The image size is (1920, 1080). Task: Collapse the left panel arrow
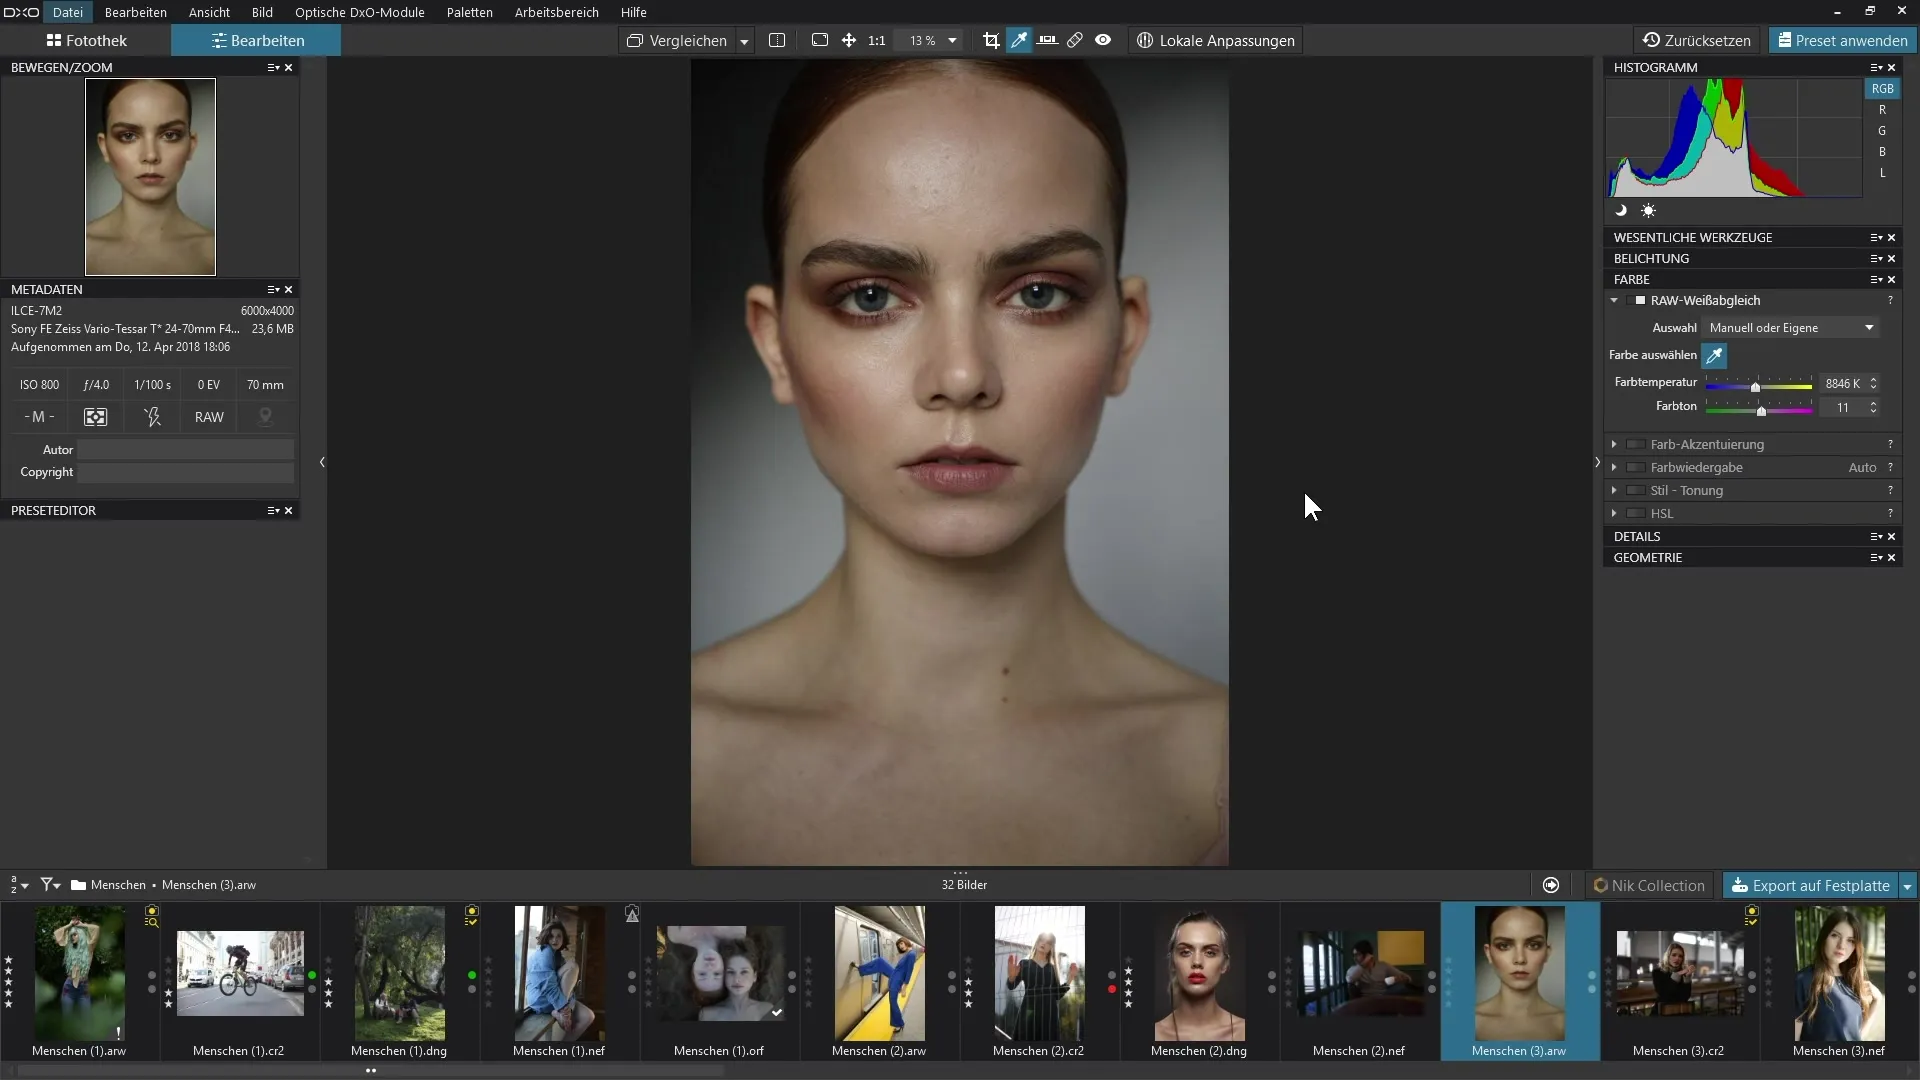322,463
